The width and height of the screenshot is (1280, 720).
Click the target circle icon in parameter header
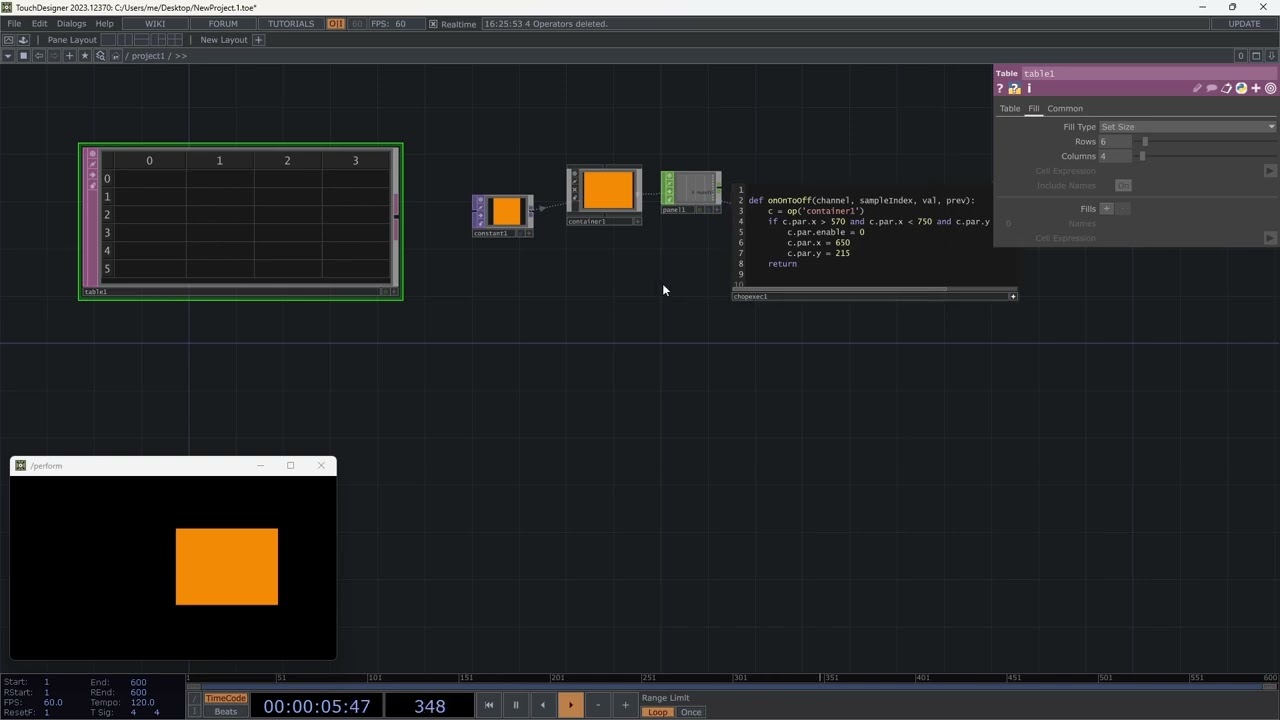point(1271,89)
